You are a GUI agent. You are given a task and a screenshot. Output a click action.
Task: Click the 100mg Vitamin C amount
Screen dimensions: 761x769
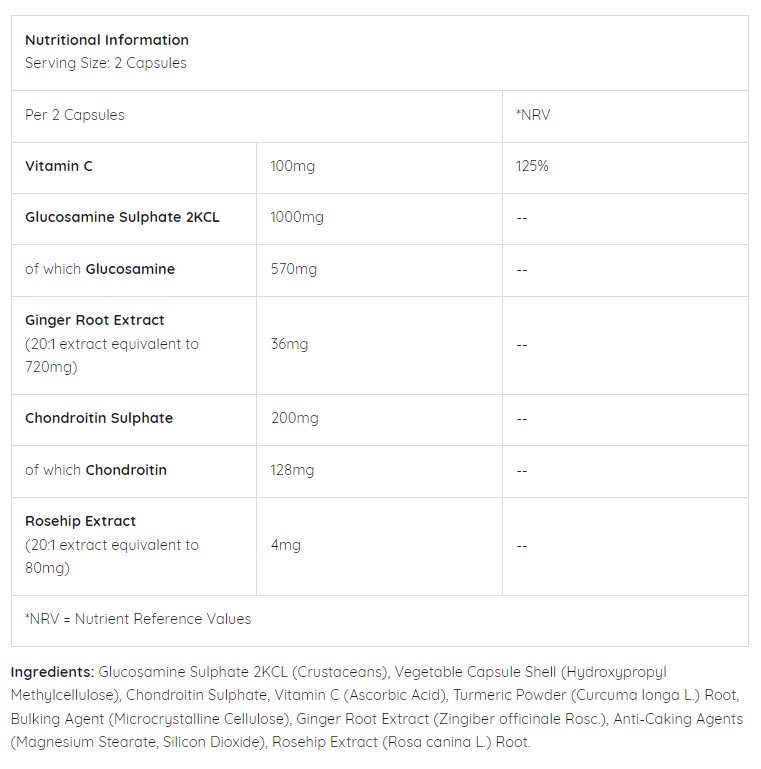[292, 166]
